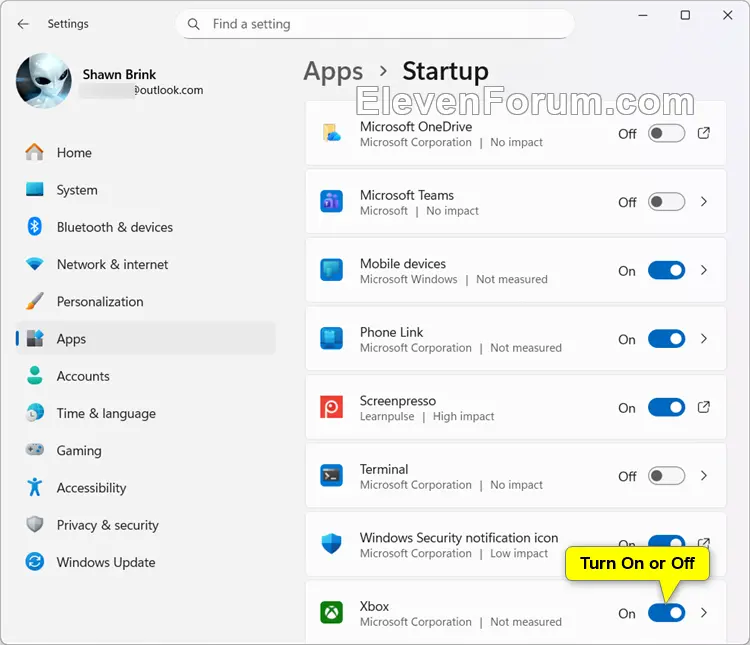Switch off Screenpresso startup toggle
The width and height of the screenshot is (750, 645).
pos(666,407)
